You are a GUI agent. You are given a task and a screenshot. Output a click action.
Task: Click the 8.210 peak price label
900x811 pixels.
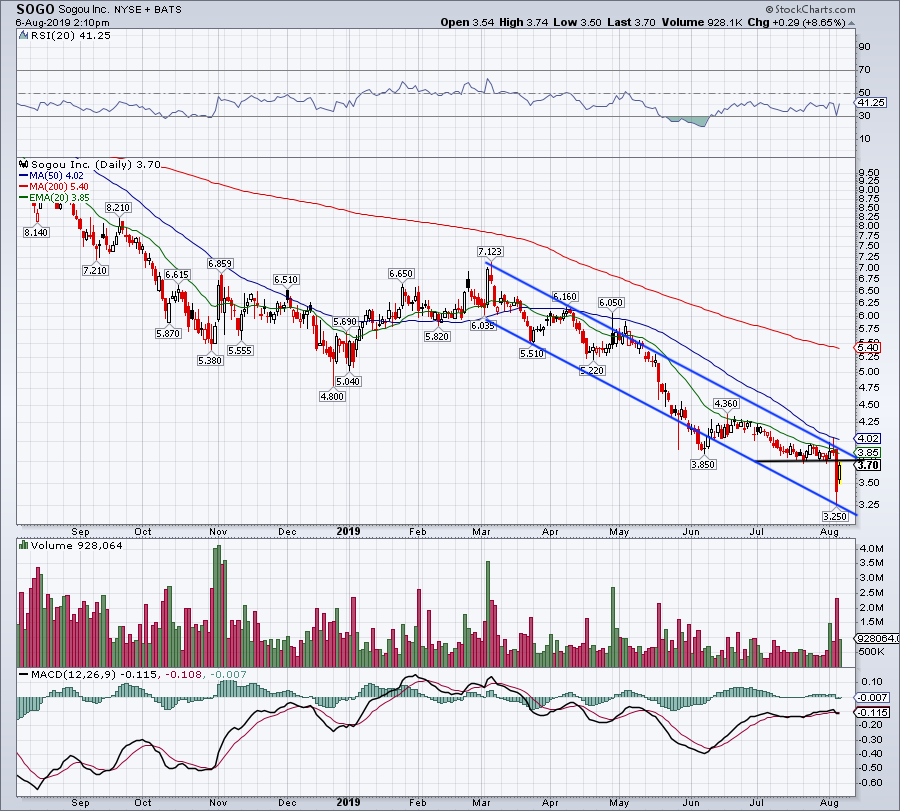click(x=118, y=208)
